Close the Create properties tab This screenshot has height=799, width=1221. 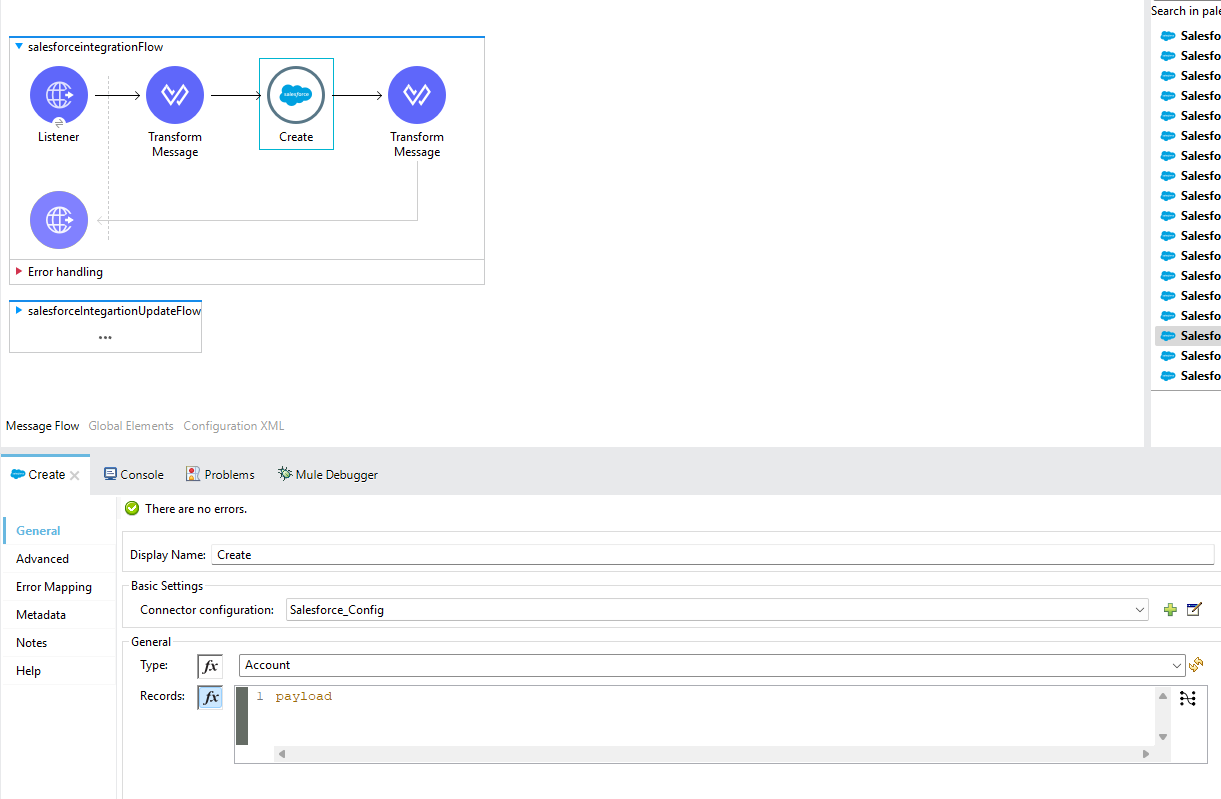pyautogui.click(x=75, y=476)
